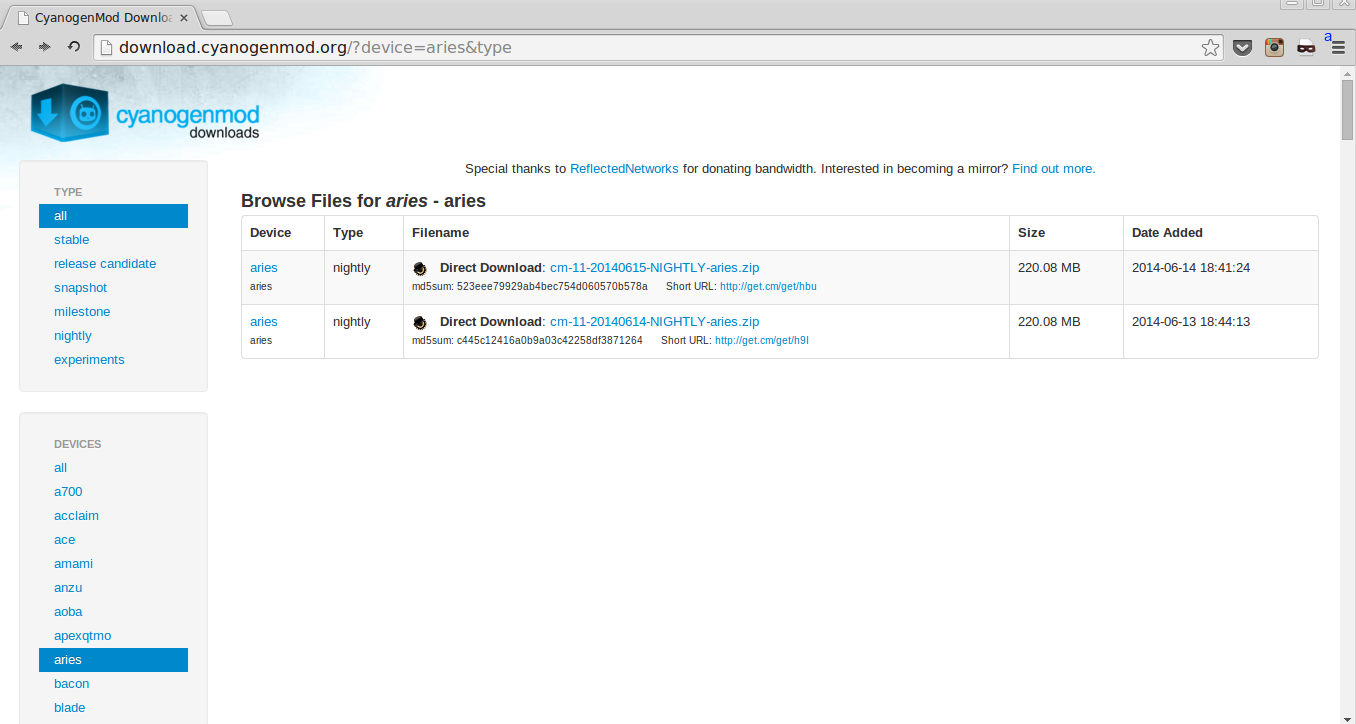Click the 'Find out more.' link
This screenshot has width=1356, height=724.
1054,169
